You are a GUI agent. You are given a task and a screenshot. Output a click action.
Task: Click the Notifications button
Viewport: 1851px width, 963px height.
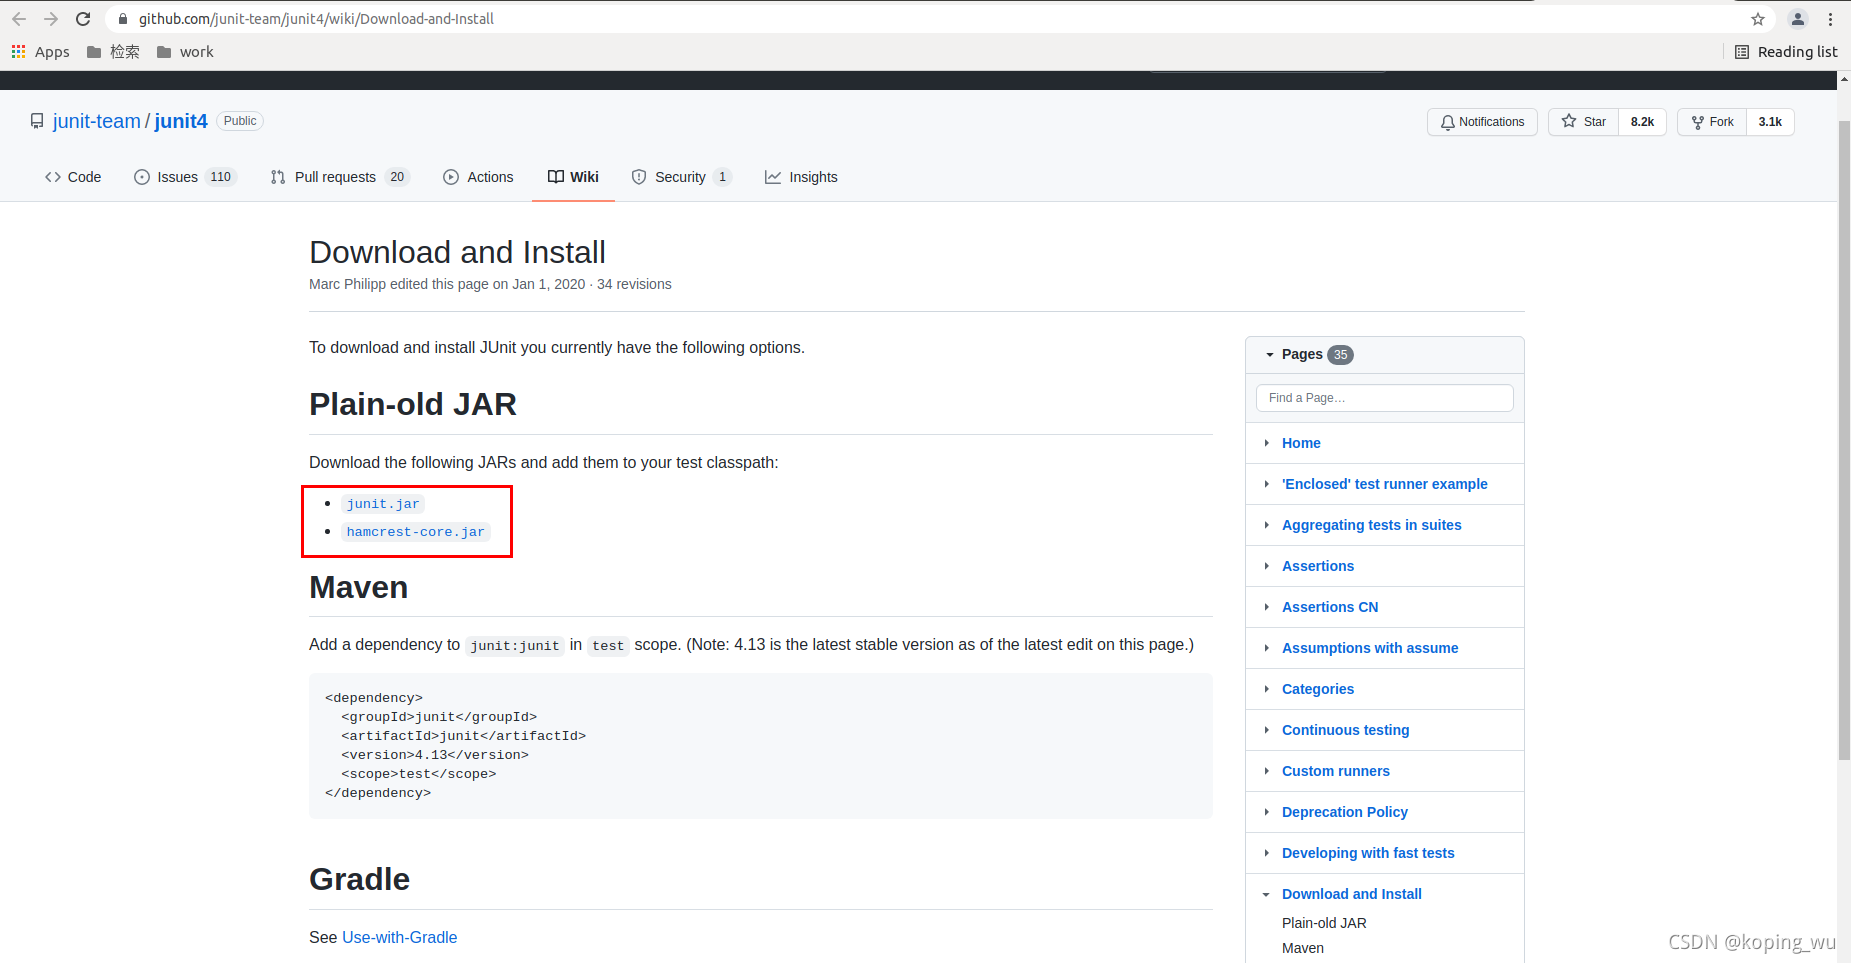coord(1482,122)
